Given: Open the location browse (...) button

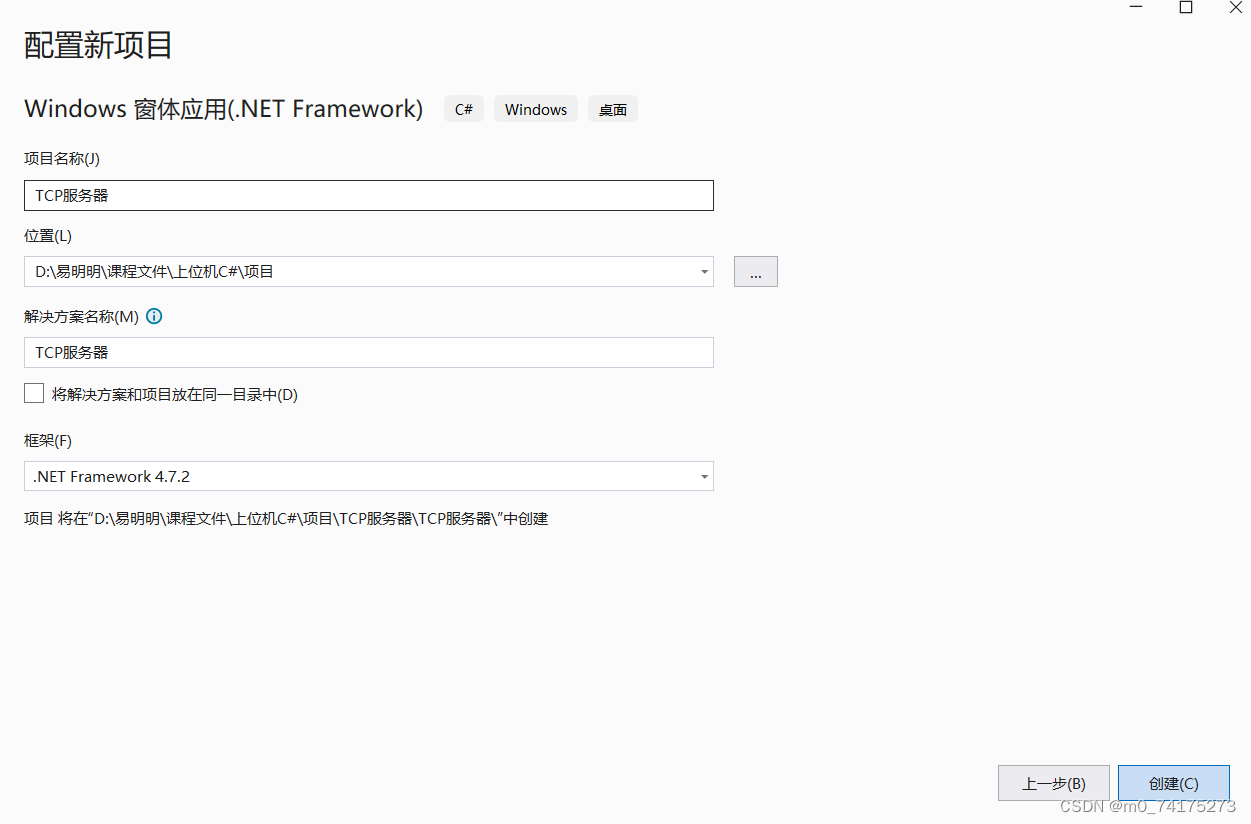Looking at the screenshot, I should (x=755, y=271).
